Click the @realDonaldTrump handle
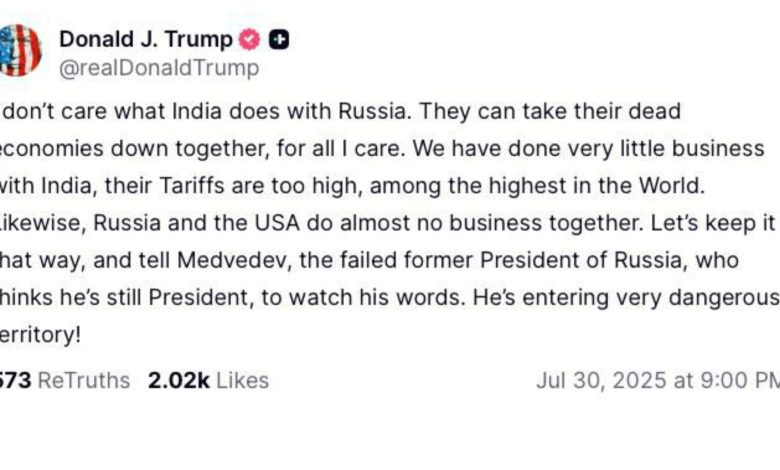This screenshot has width=780, height=470. coord(159,68)
